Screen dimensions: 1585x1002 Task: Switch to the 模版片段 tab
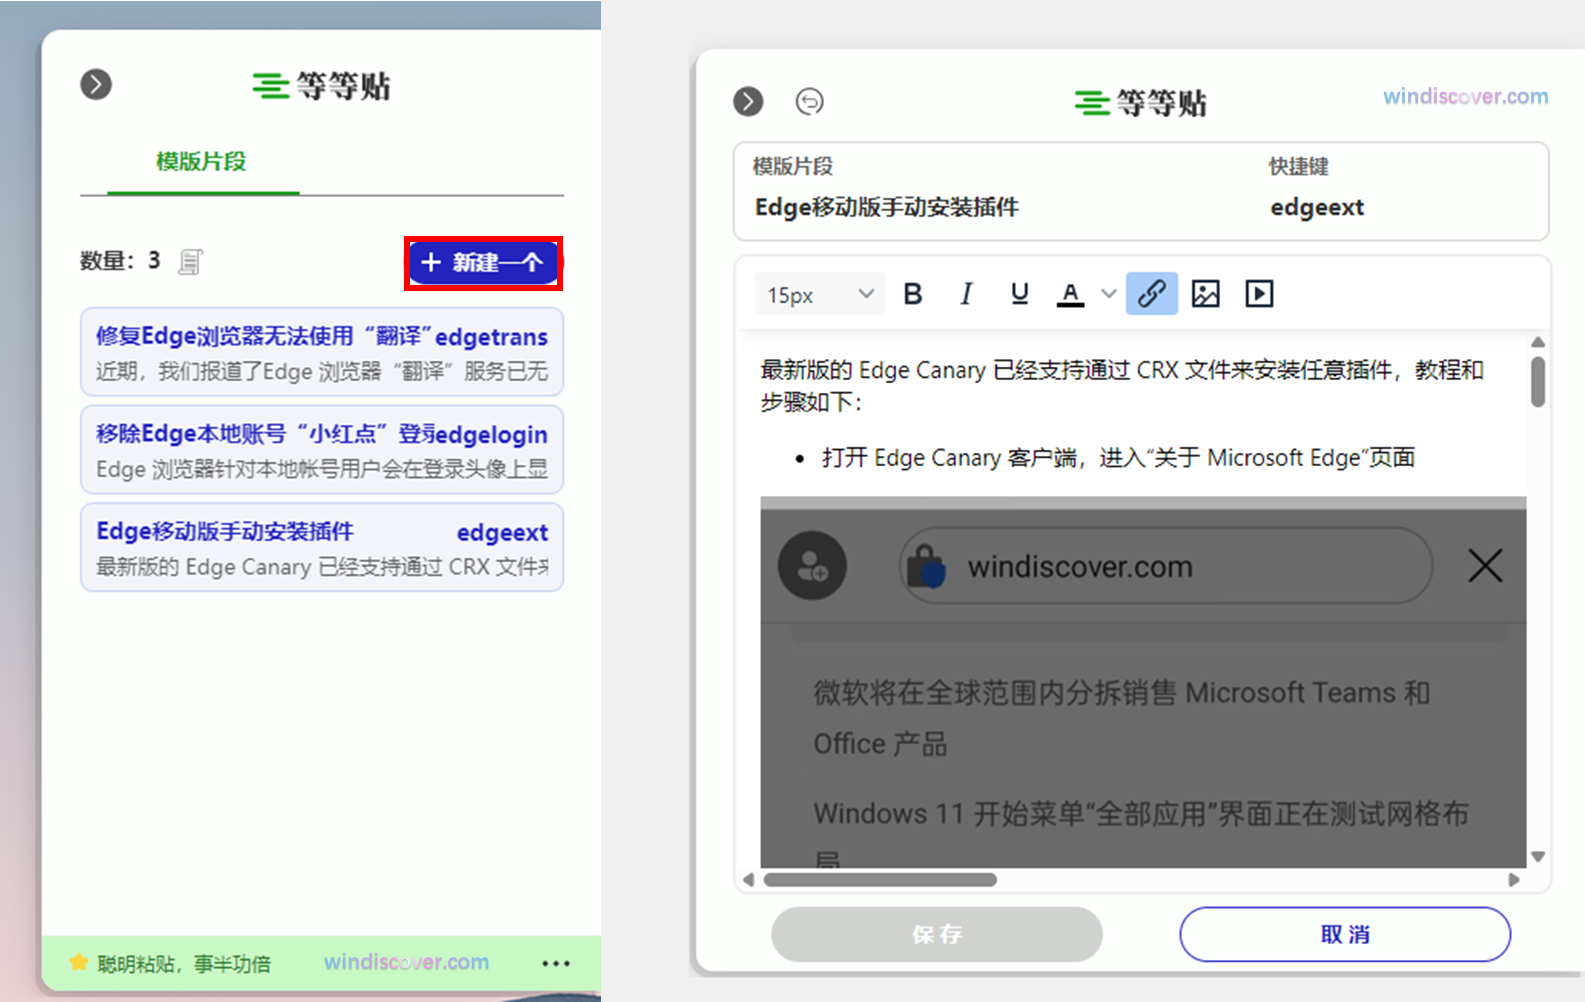[x=201, y=161]
